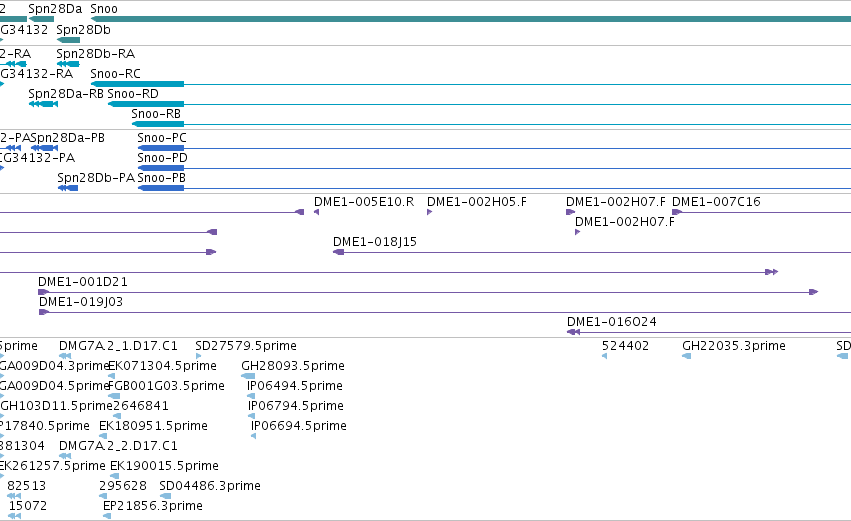Screen dimensions: 851x521
Task: Click the DME1-005E10.R clone label
Action: click(x=364, y=202)
